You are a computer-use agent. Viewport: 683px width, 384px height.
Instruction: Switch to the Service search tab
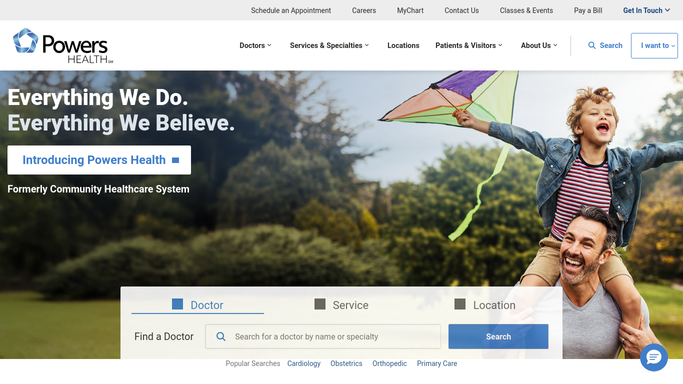click(342, 305)
